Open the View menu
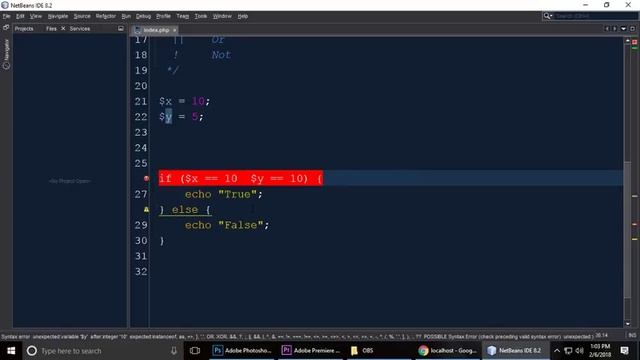Image resolution: width=640 pixels, height=360 pixels. point(36,16)
